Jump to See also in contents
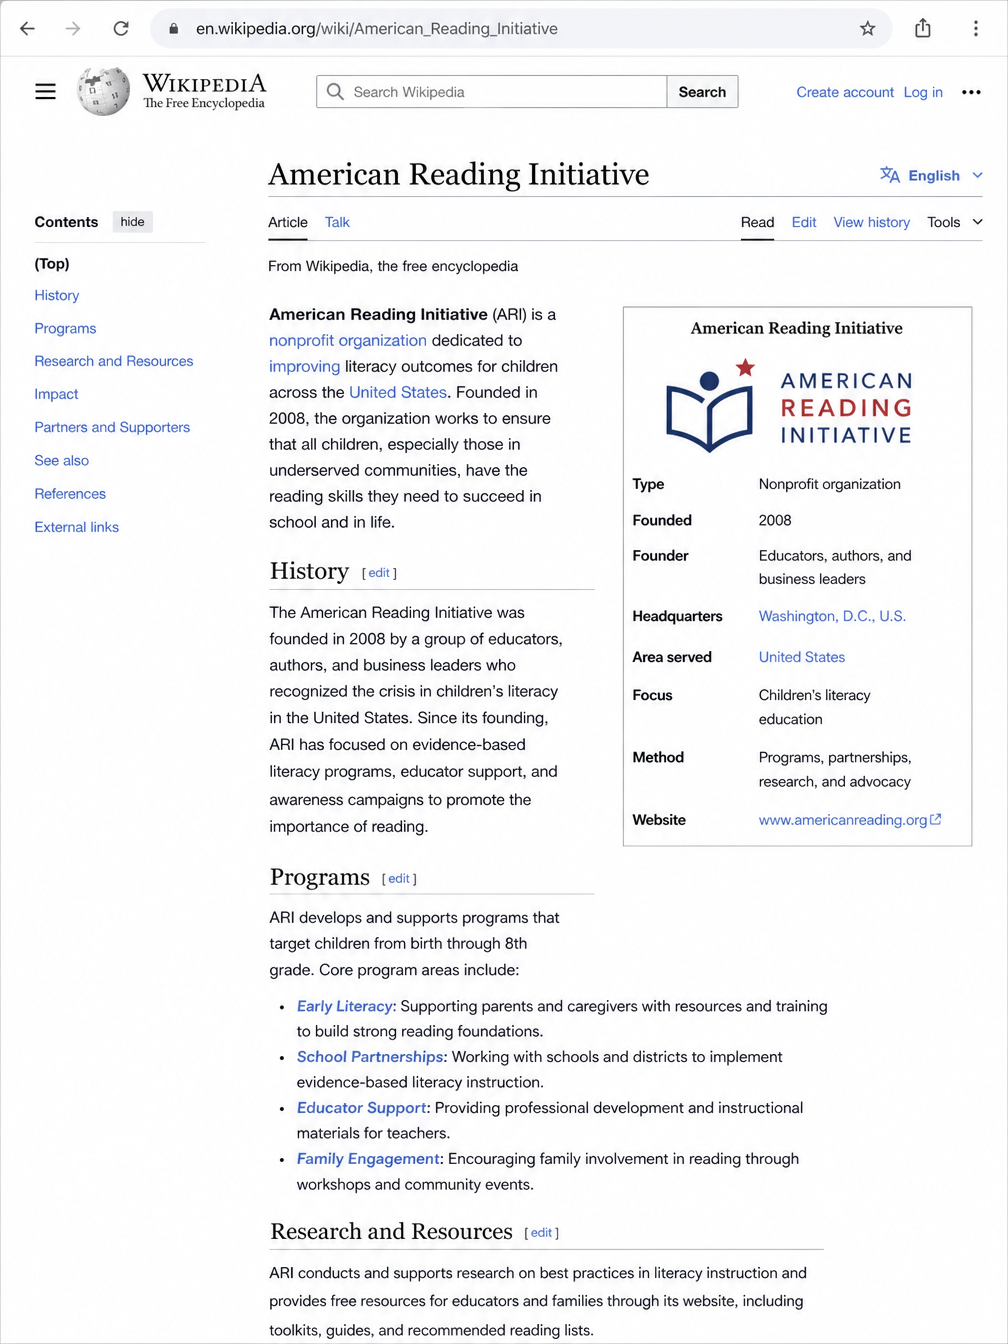1008x1344 pixels. (62, 460)
